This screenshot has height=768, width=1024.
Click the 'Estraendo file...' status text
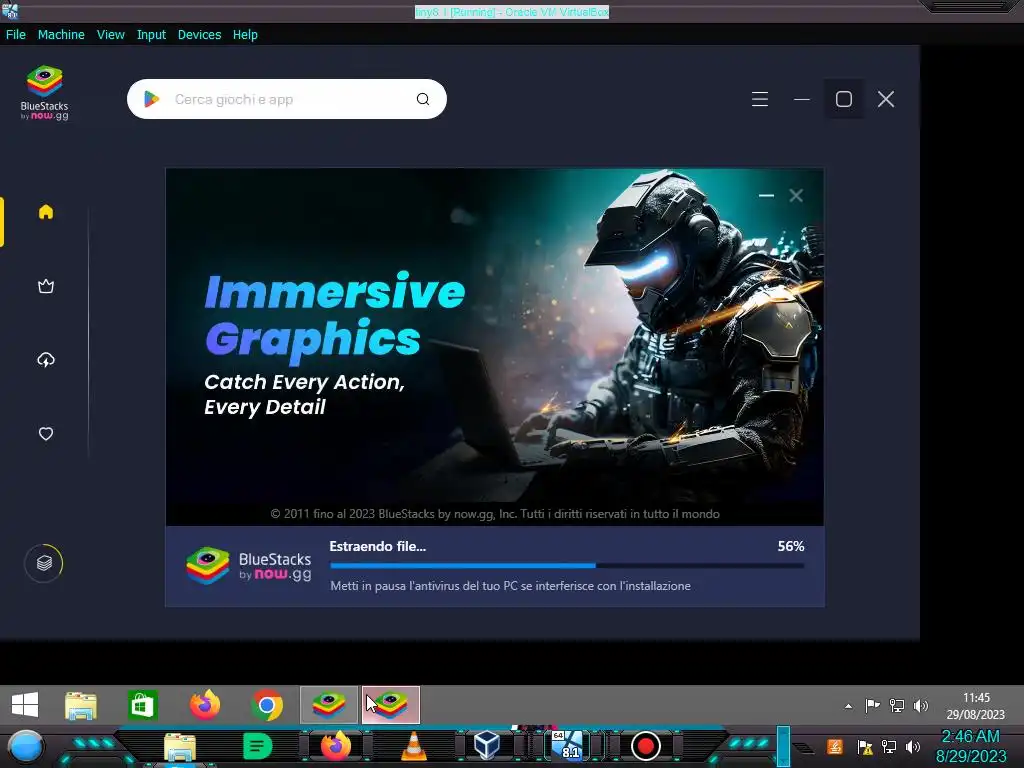click(377, 547)
